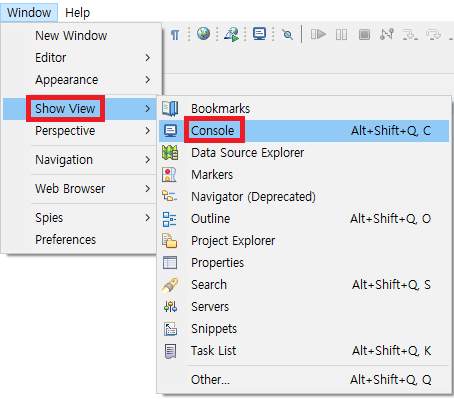The height and width of the screenshot is (399, 454).
Task: Click the Alt+Shift+Q, S shortcut text
Action: point(391,285)
